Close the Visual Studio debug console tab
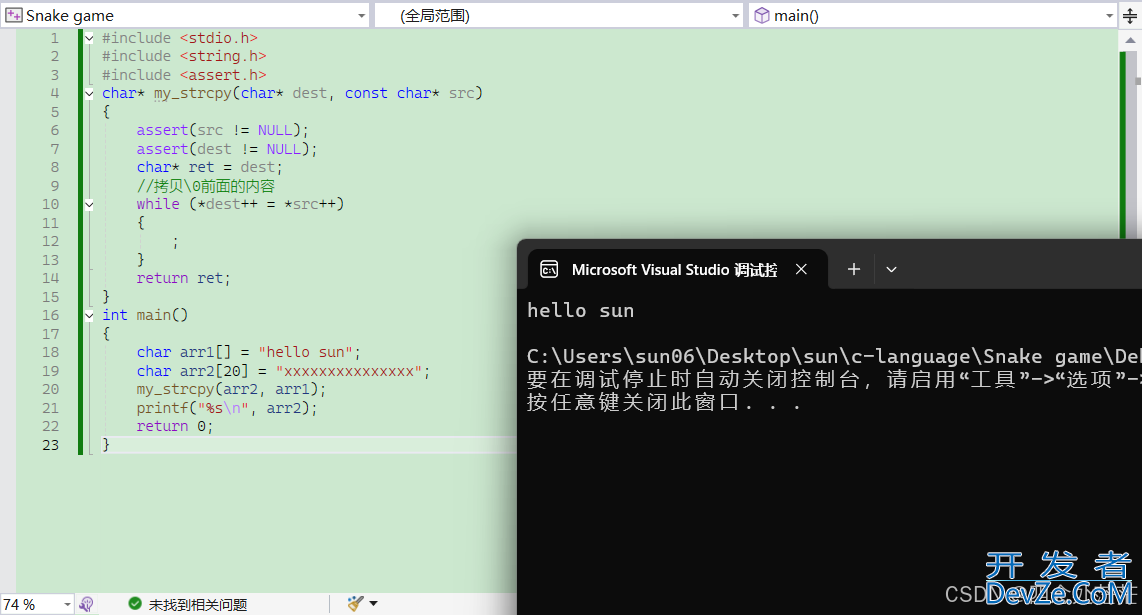1142x615 pixels. click(801, 269)
